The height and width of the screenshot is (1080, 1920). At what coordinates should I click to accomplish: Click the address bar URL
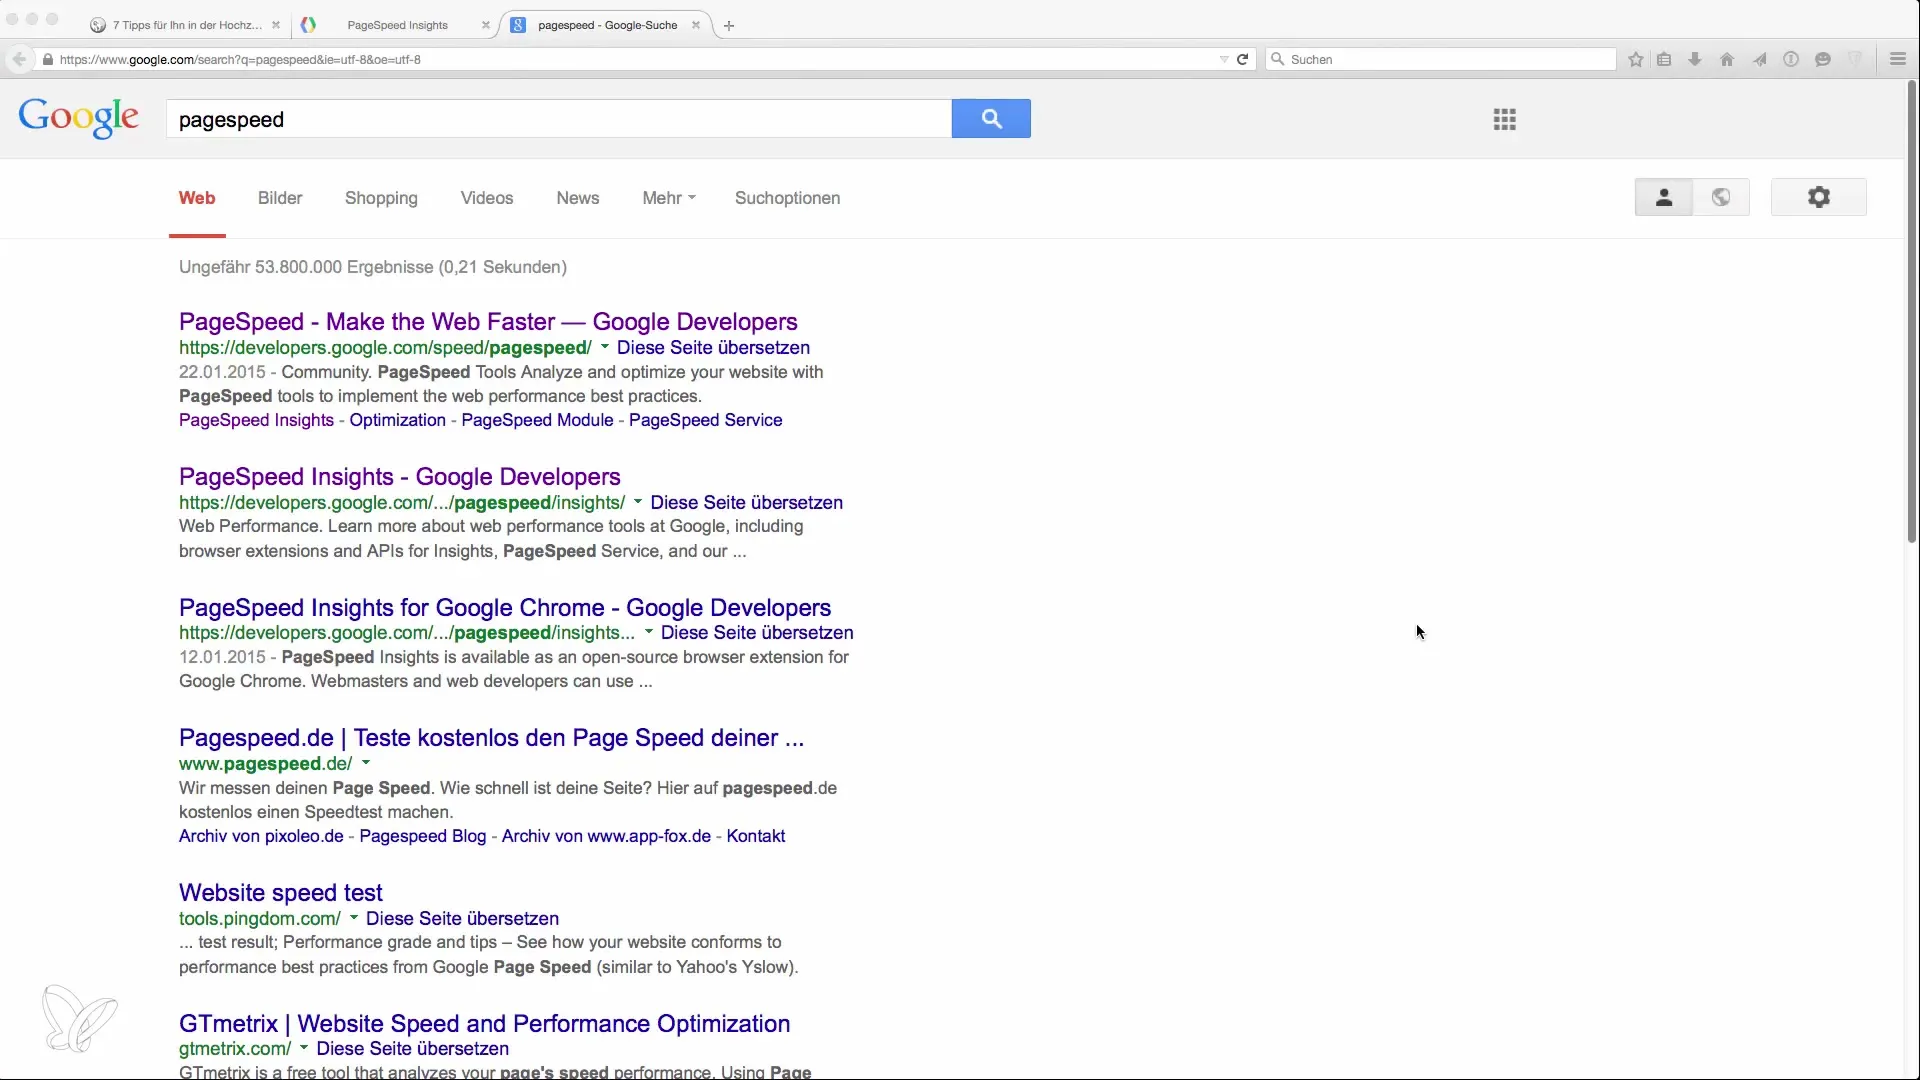pyautogui.click(x=240, y=59)
